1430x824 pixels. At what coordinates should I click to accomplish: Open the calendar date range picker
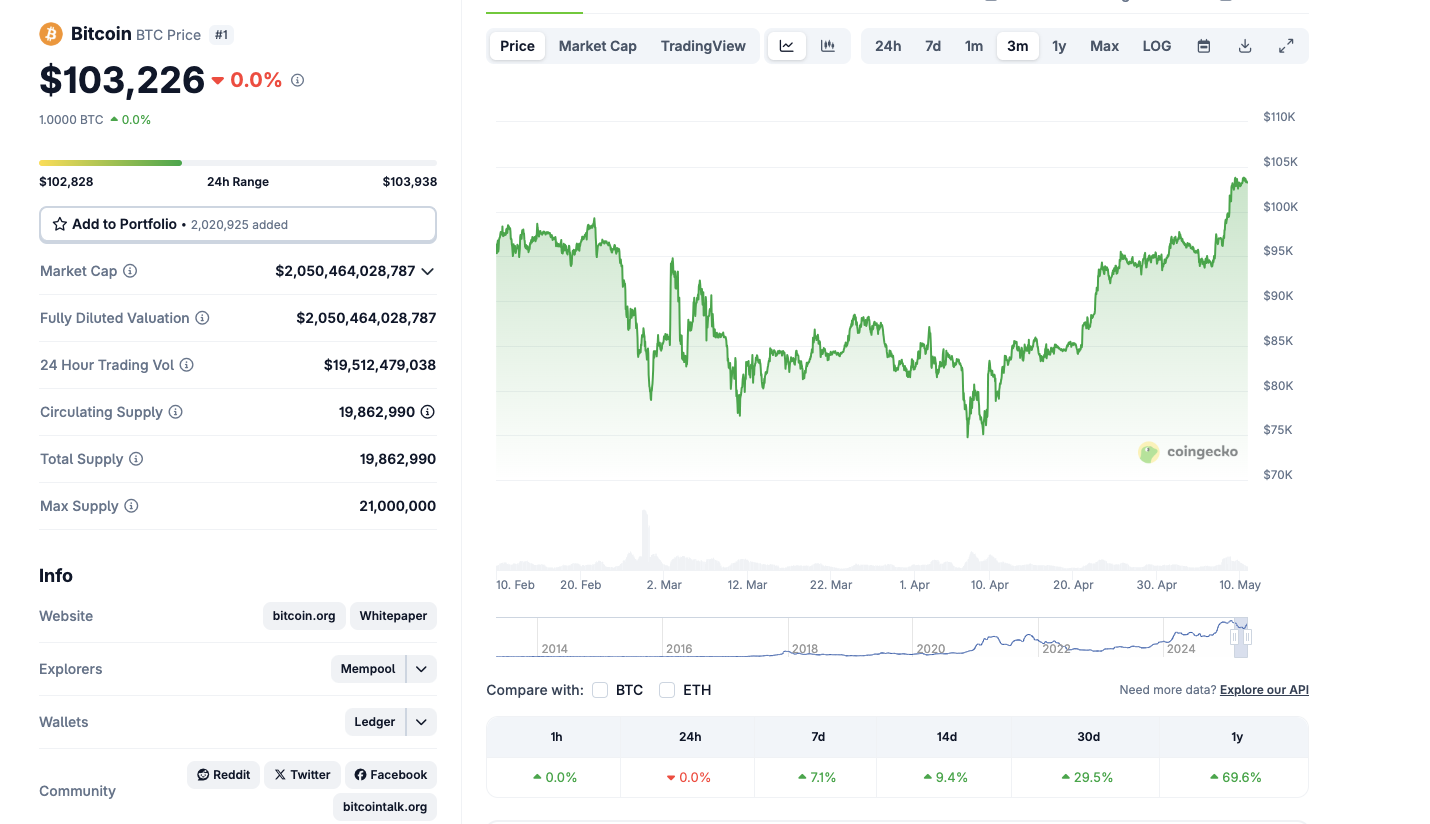(1204, 46)
